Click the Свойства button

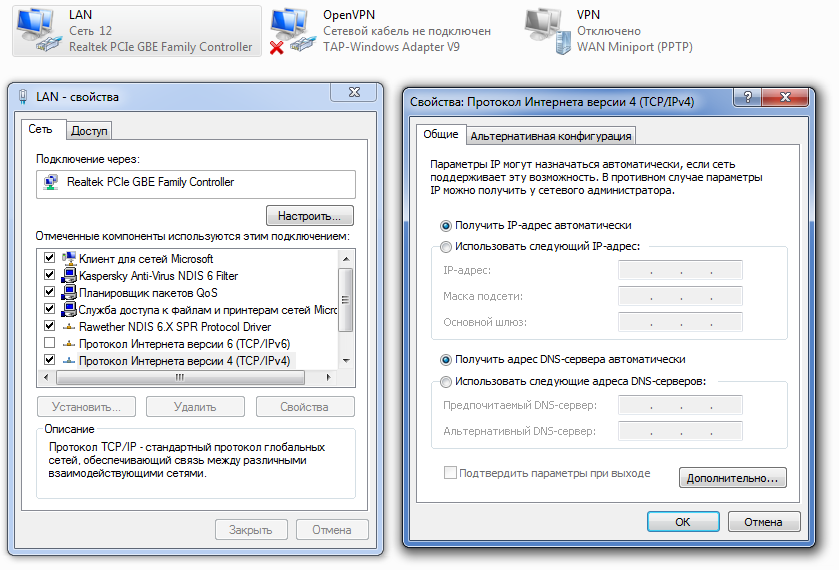[x=304, y=407]
